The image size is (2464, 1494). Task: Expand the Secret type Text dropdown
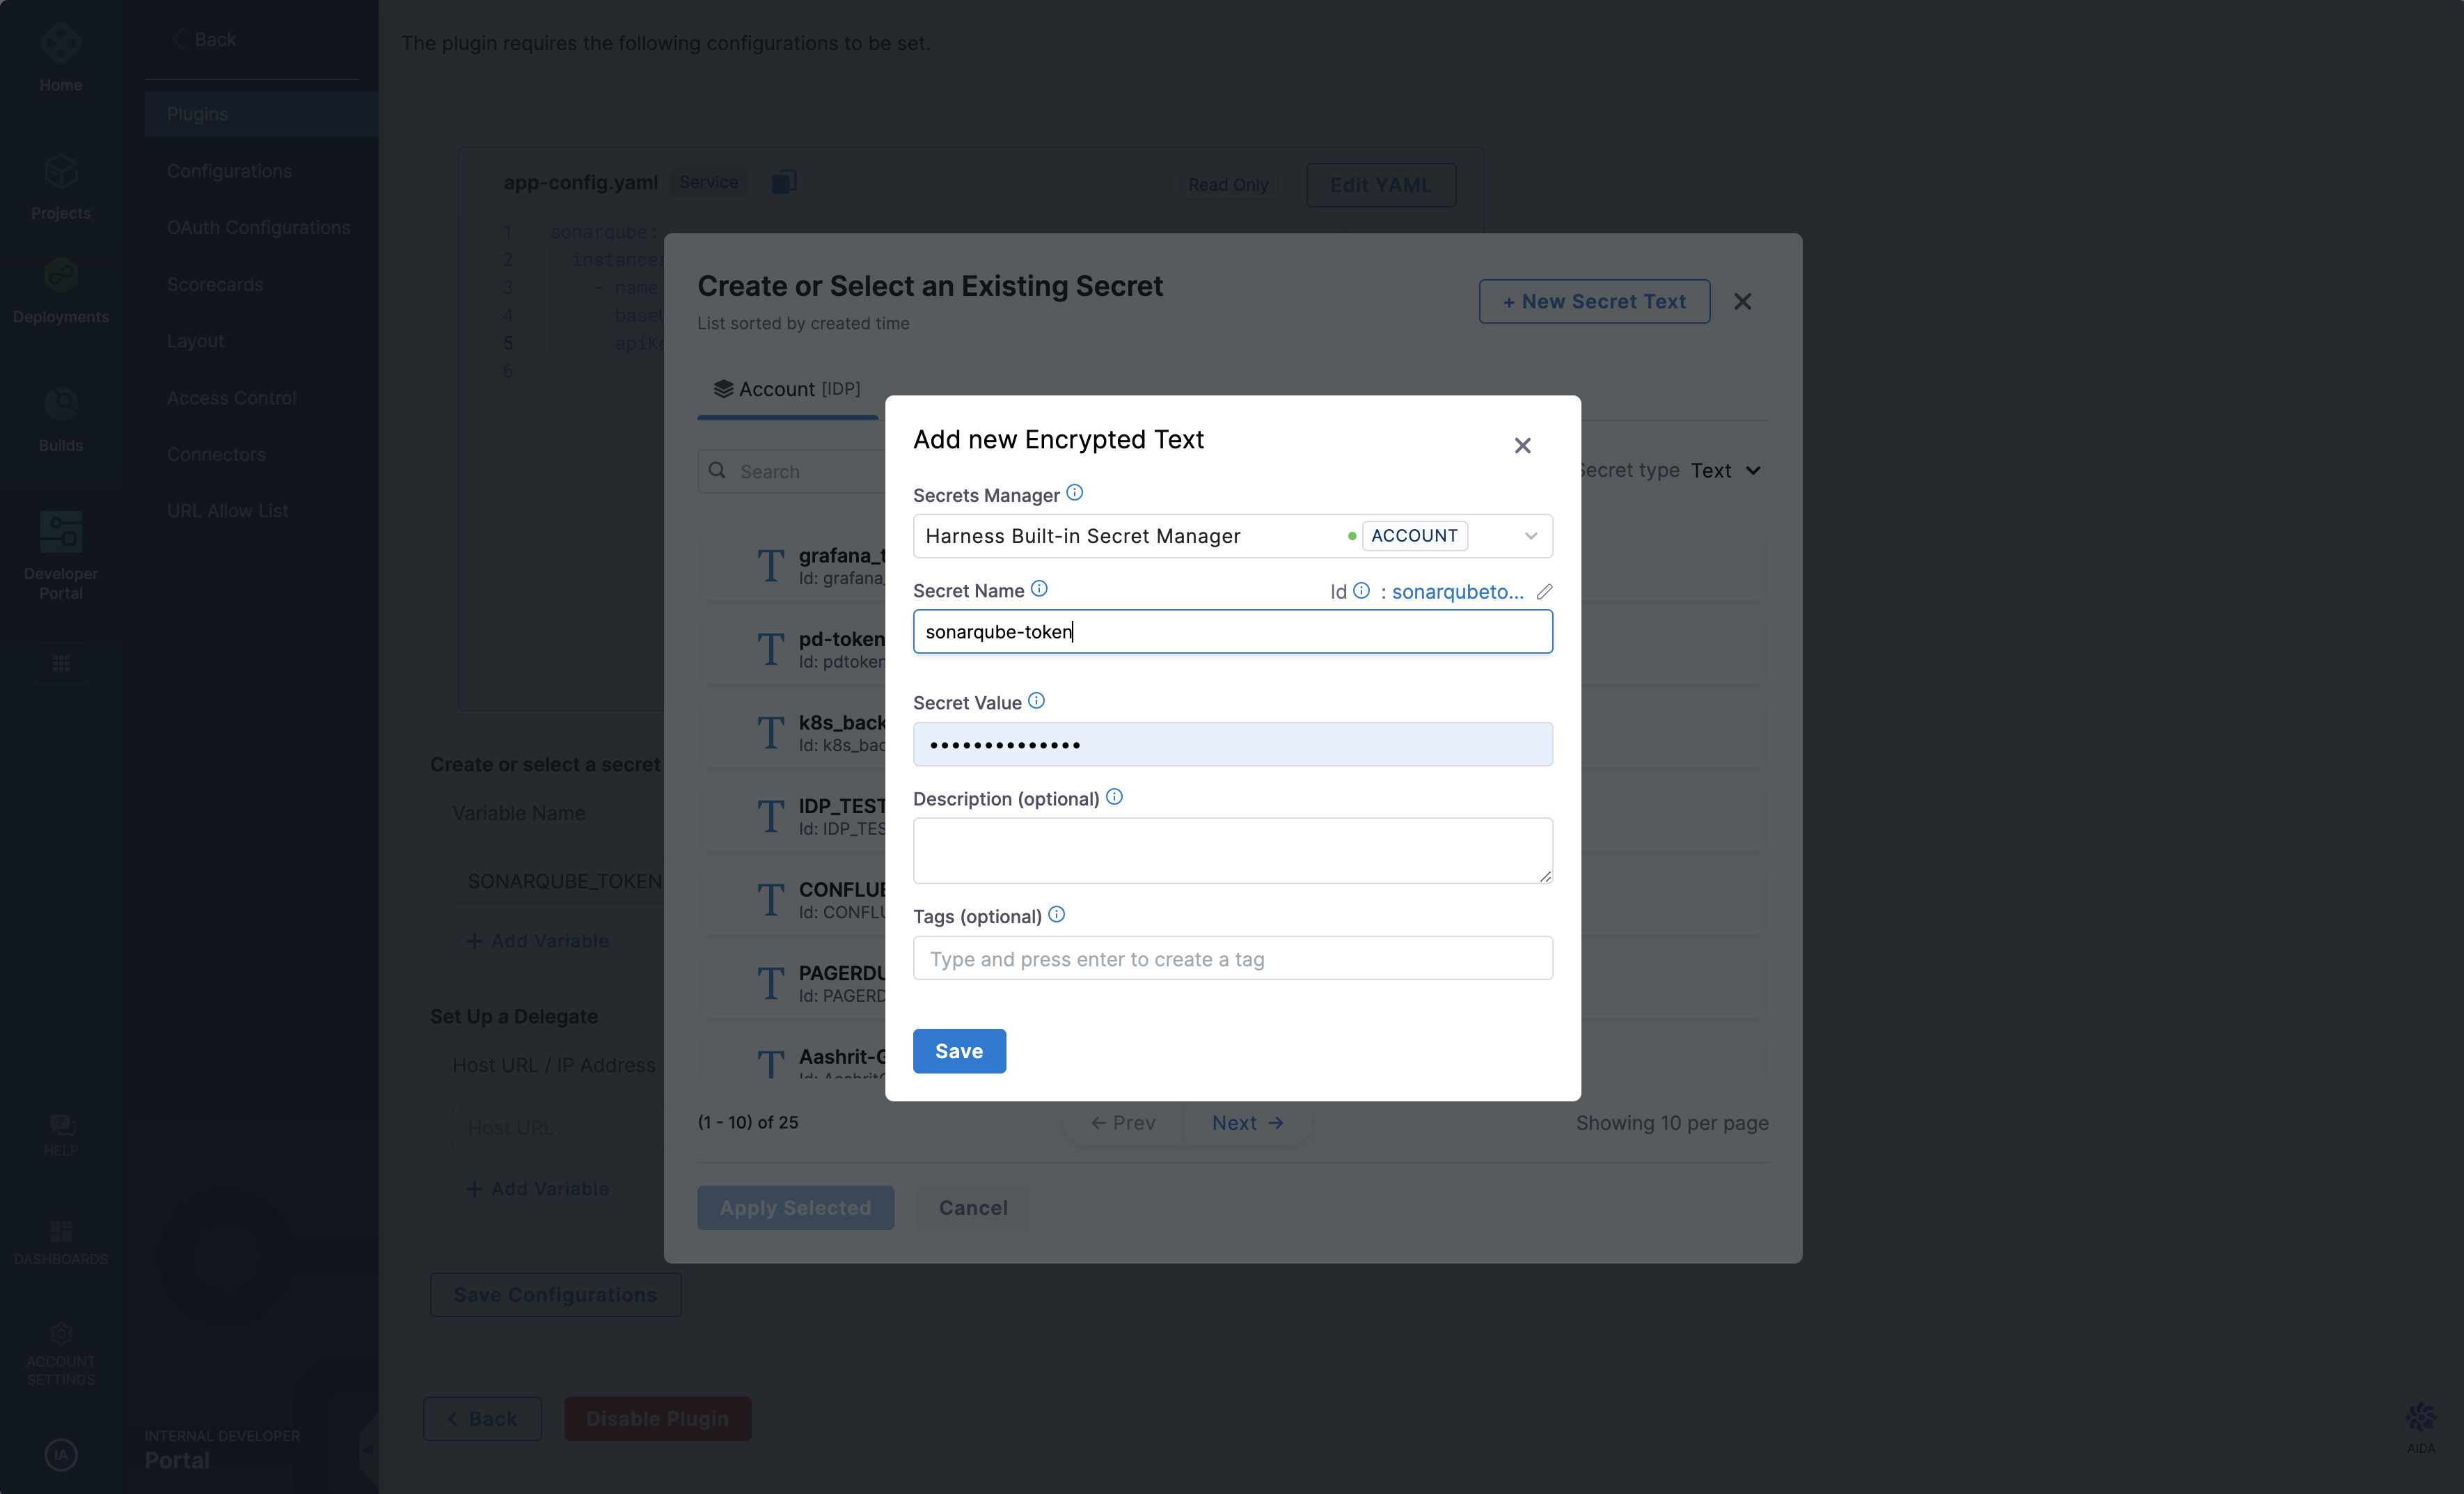(x=1725, y=470)
